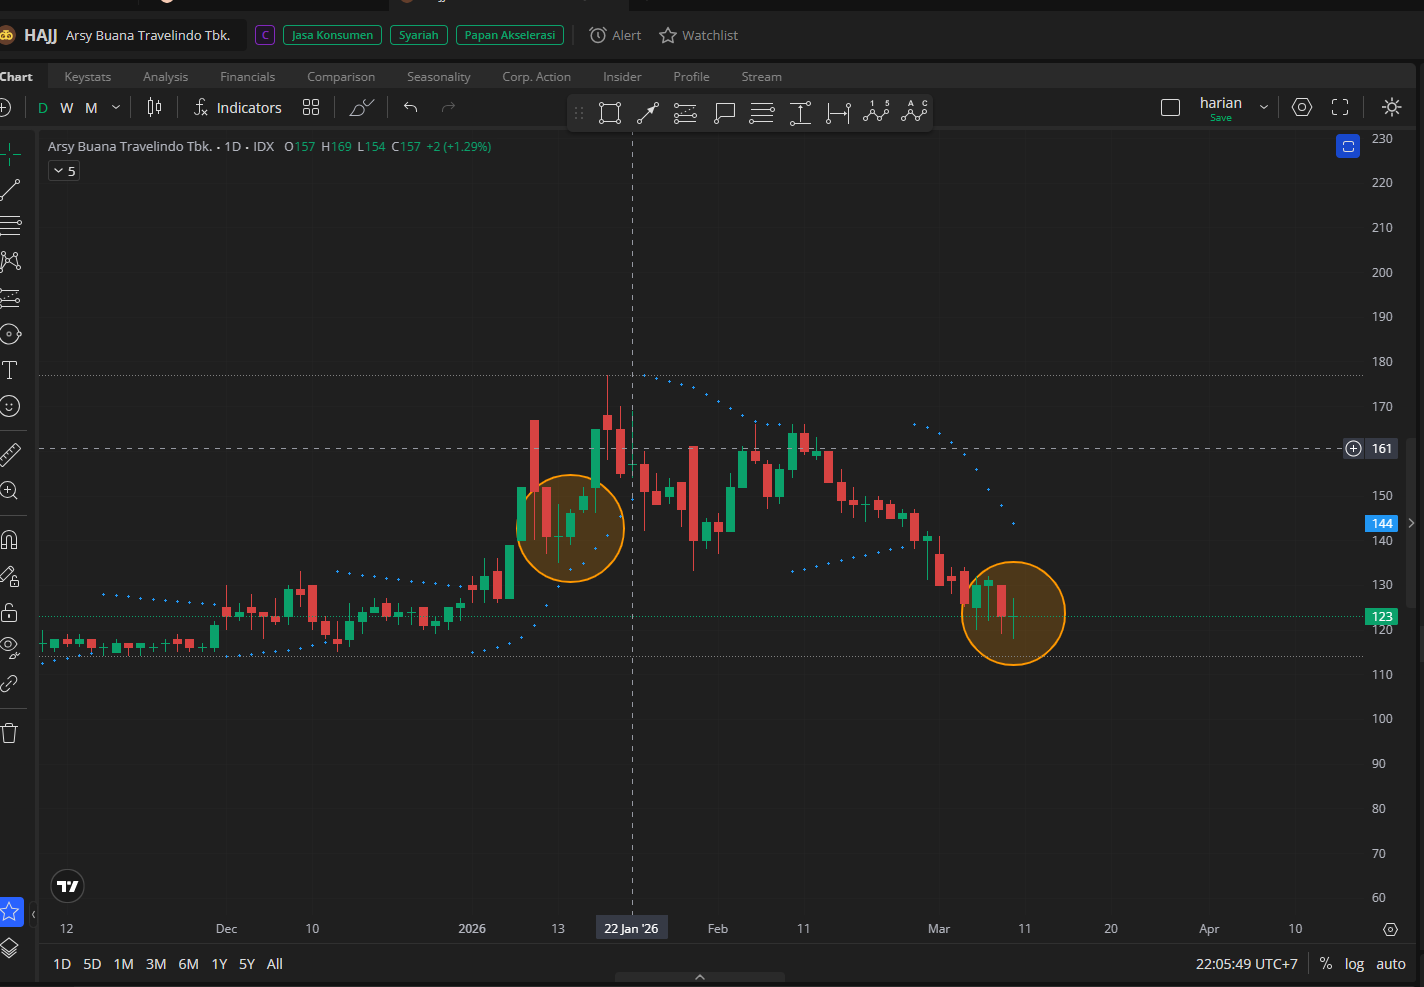Open the Fibonacci retracement tool in left sidebar
This screenshot has height=987, width=1424.
pyautogui.click(x=9, y=225)
